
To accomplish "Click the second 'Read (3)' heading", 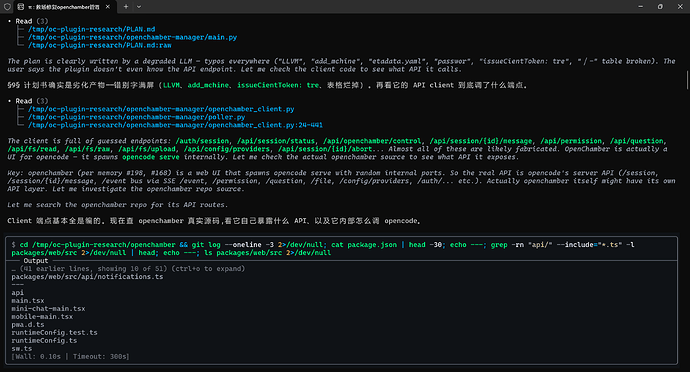I will (32, 101).
